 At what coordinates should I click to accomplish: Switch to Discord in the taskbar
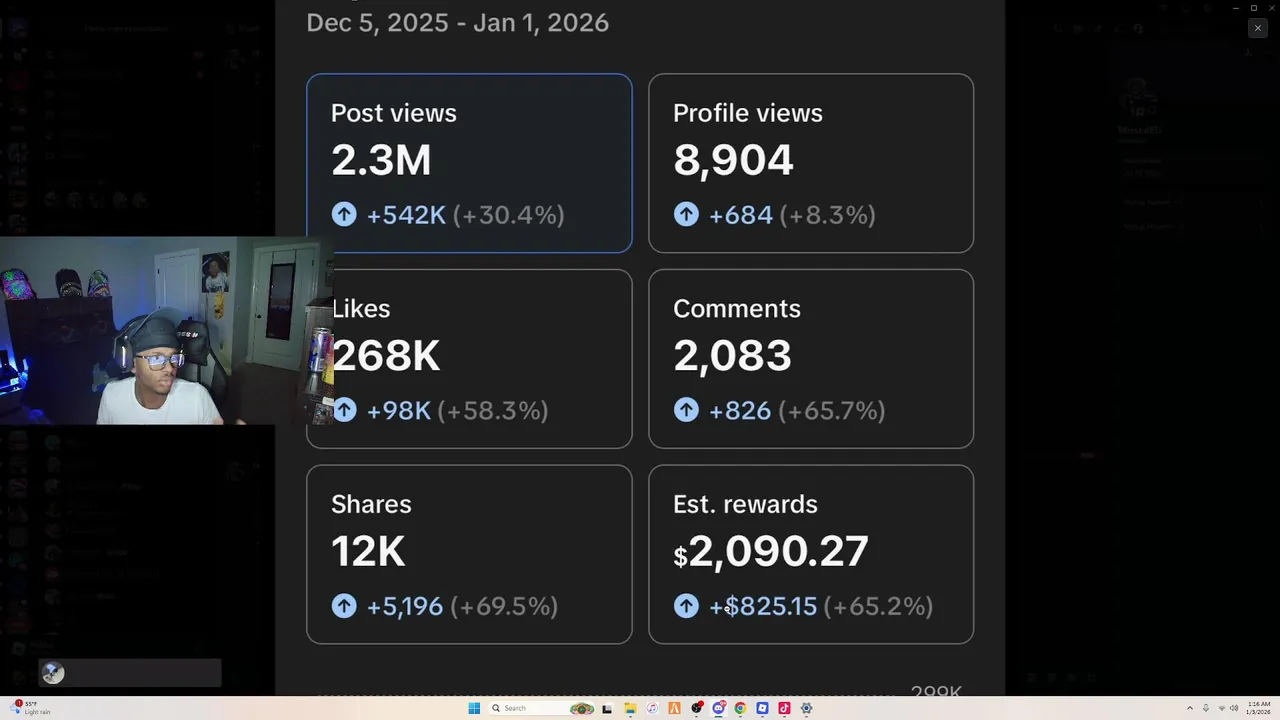(718, 708)
